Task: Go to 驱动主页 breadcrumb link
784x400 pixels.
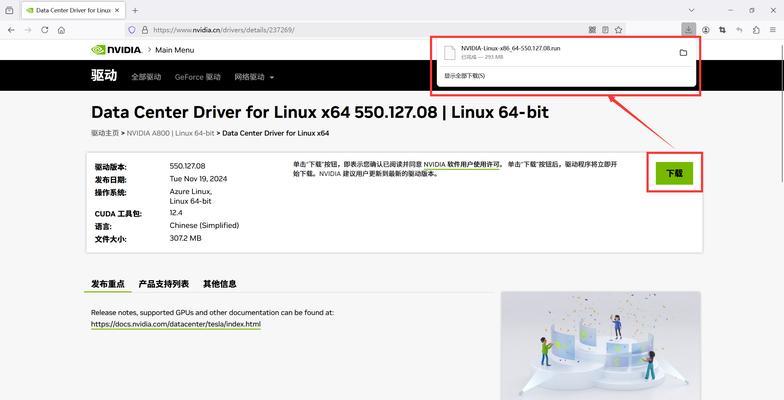Action: (x=105, y=133)
